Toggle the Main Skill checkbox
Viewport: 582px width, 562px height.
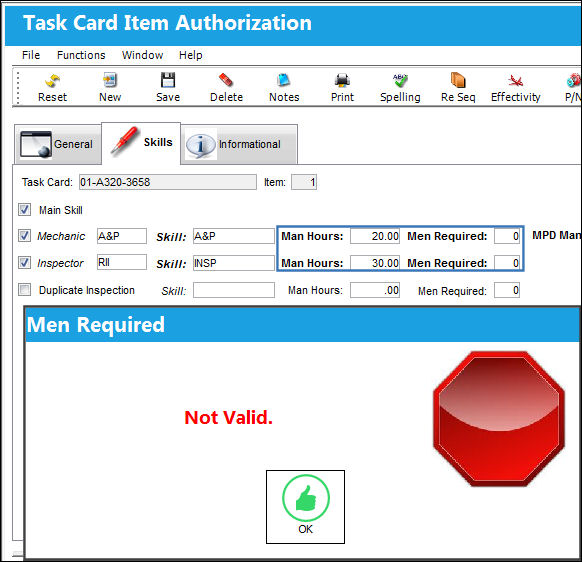(x=24, y=210)
